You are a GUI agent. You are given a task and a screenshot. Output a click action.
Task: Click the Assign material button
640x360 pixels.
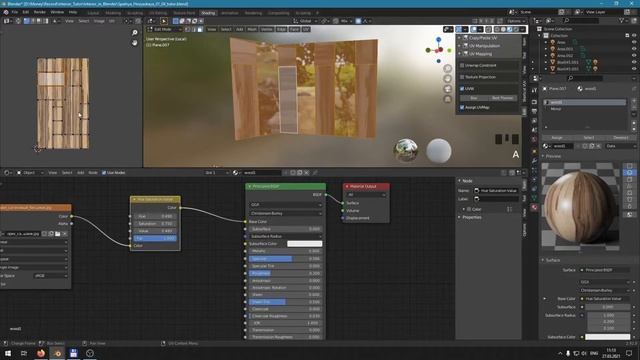click(557, 138)
